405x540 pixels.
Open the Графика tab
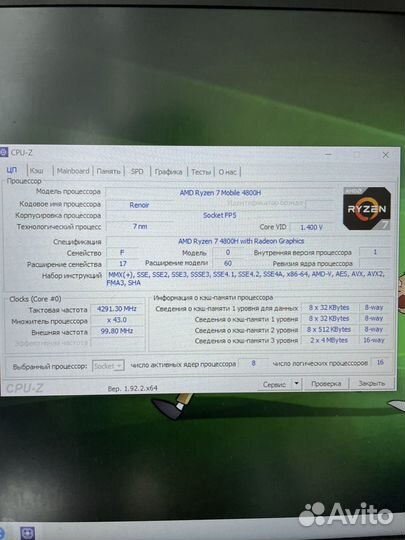point(168,172)
